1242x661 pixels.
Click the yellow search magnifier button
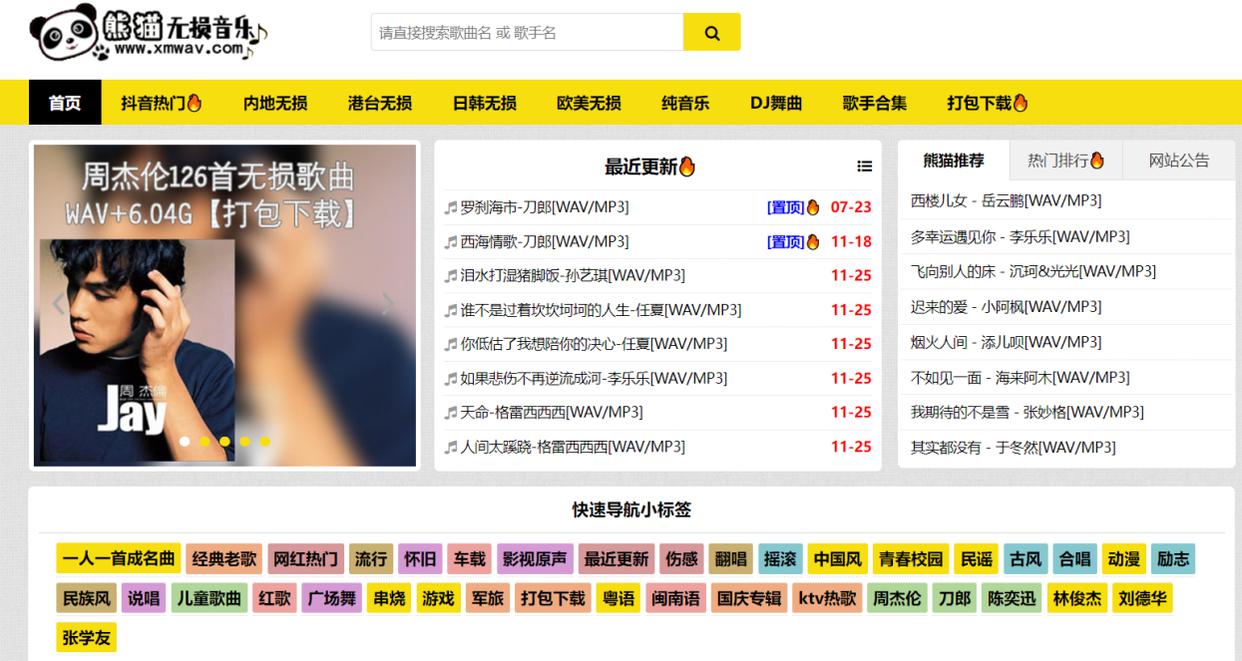[x=712, y=32]
